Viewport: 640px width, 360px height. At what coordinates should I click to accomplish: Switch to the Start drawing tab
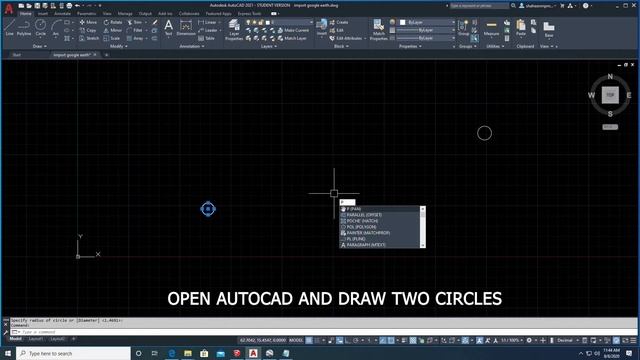coord(17,55)
